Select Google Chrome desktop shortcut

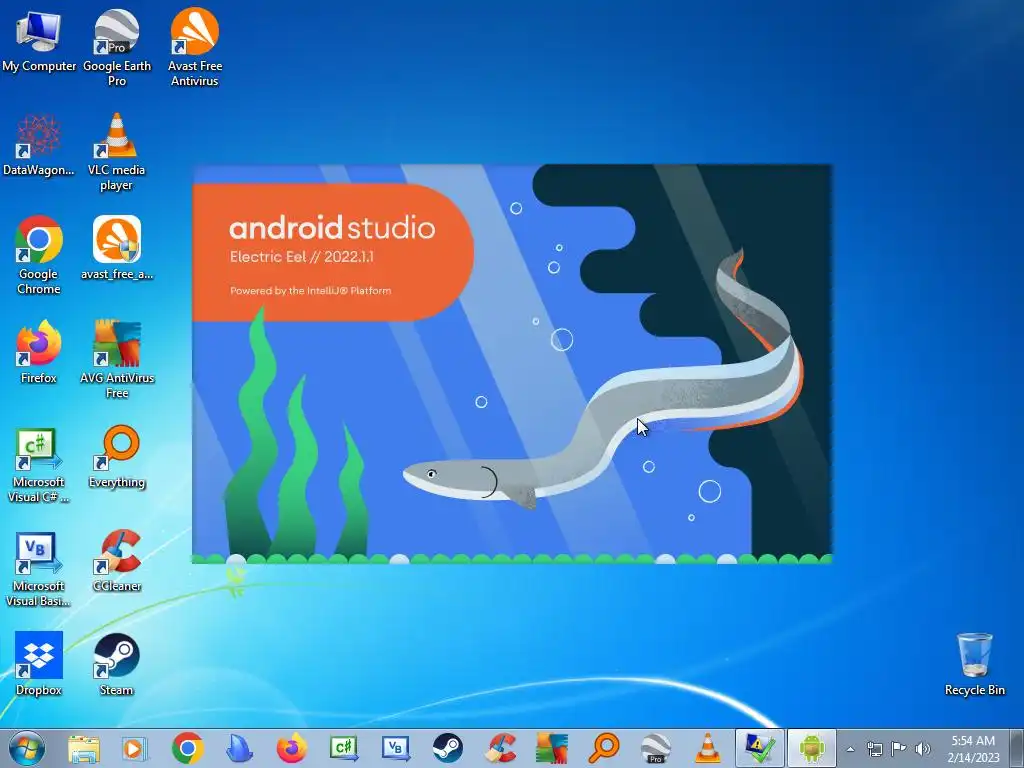[39, 255]
